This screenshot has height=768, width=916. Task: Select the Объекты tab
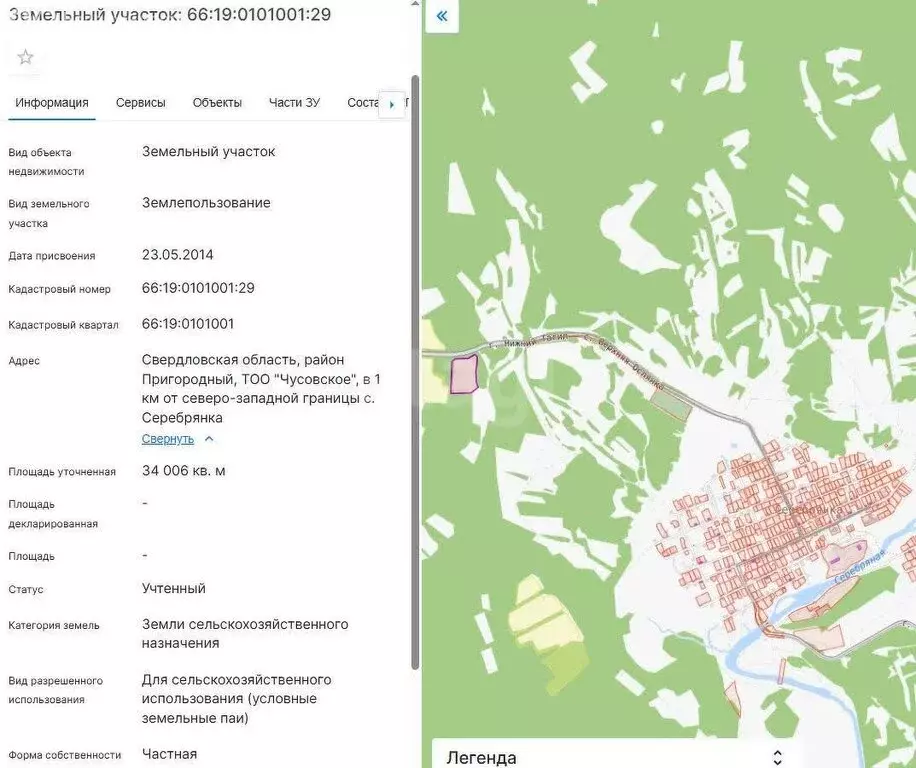(x=217, y=103)
